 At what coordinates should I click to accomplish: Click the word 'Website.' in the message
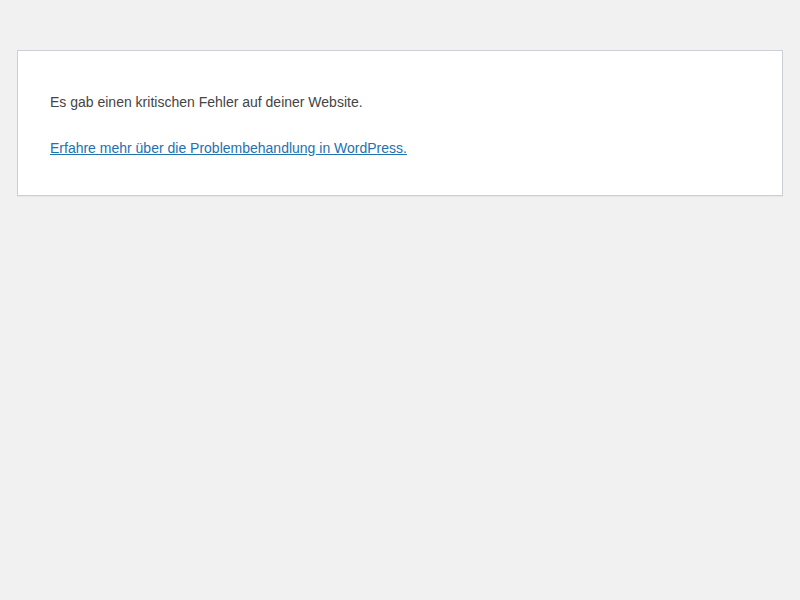335,102
